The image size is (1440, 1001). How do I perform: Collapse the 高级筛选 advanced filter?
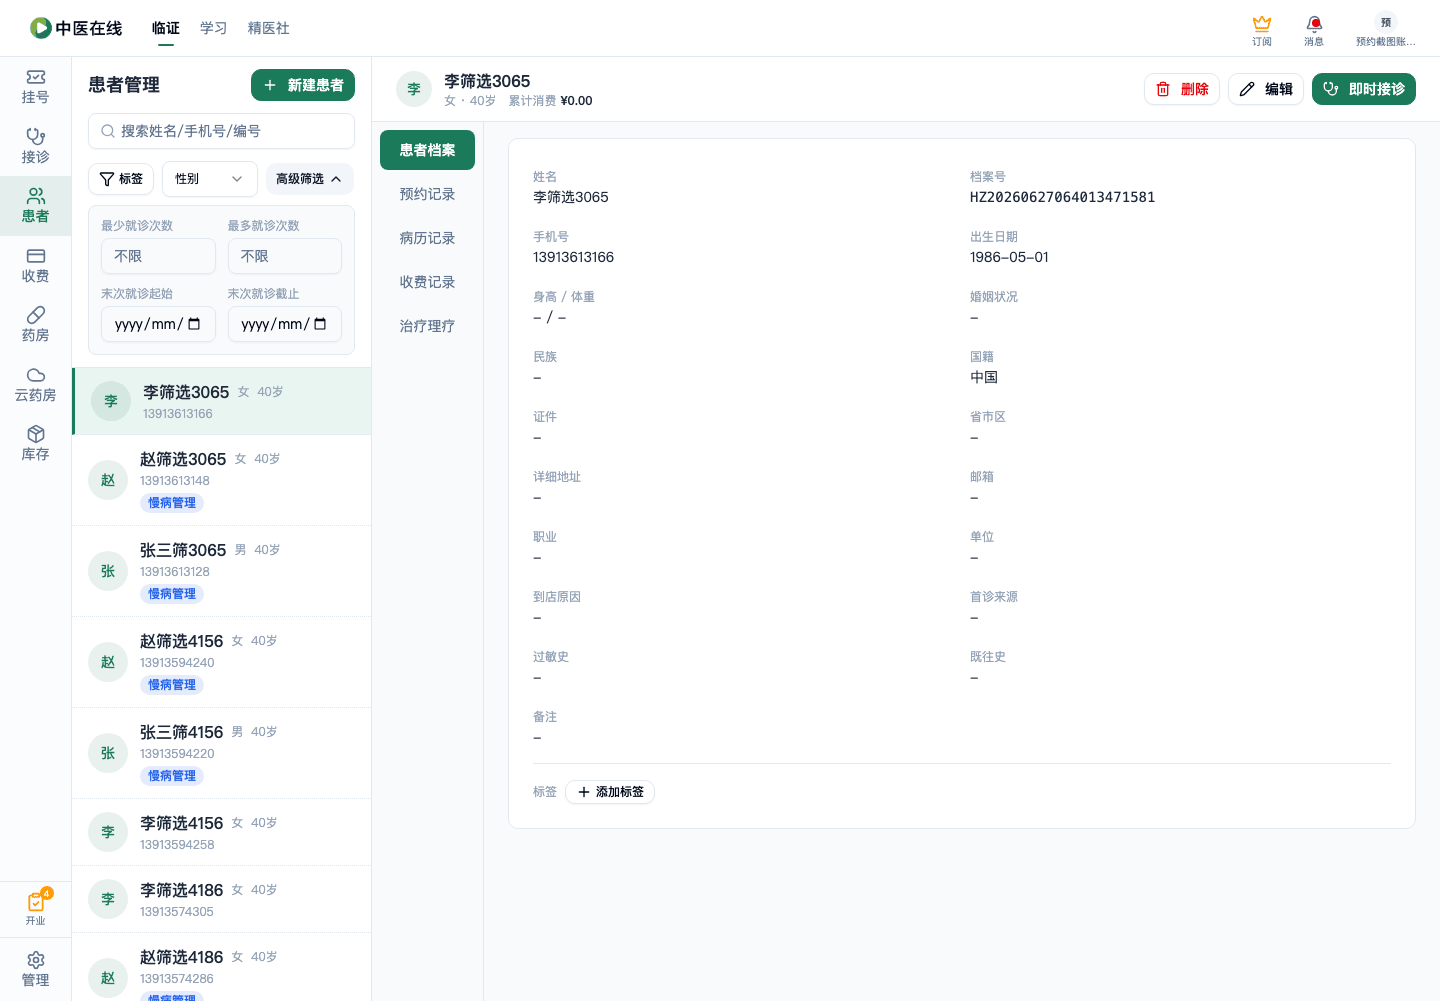tap(310, 179)
